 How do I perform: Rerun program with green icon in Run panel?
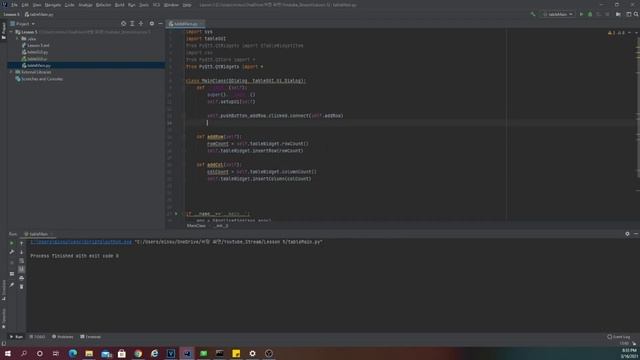pos(12,243)
